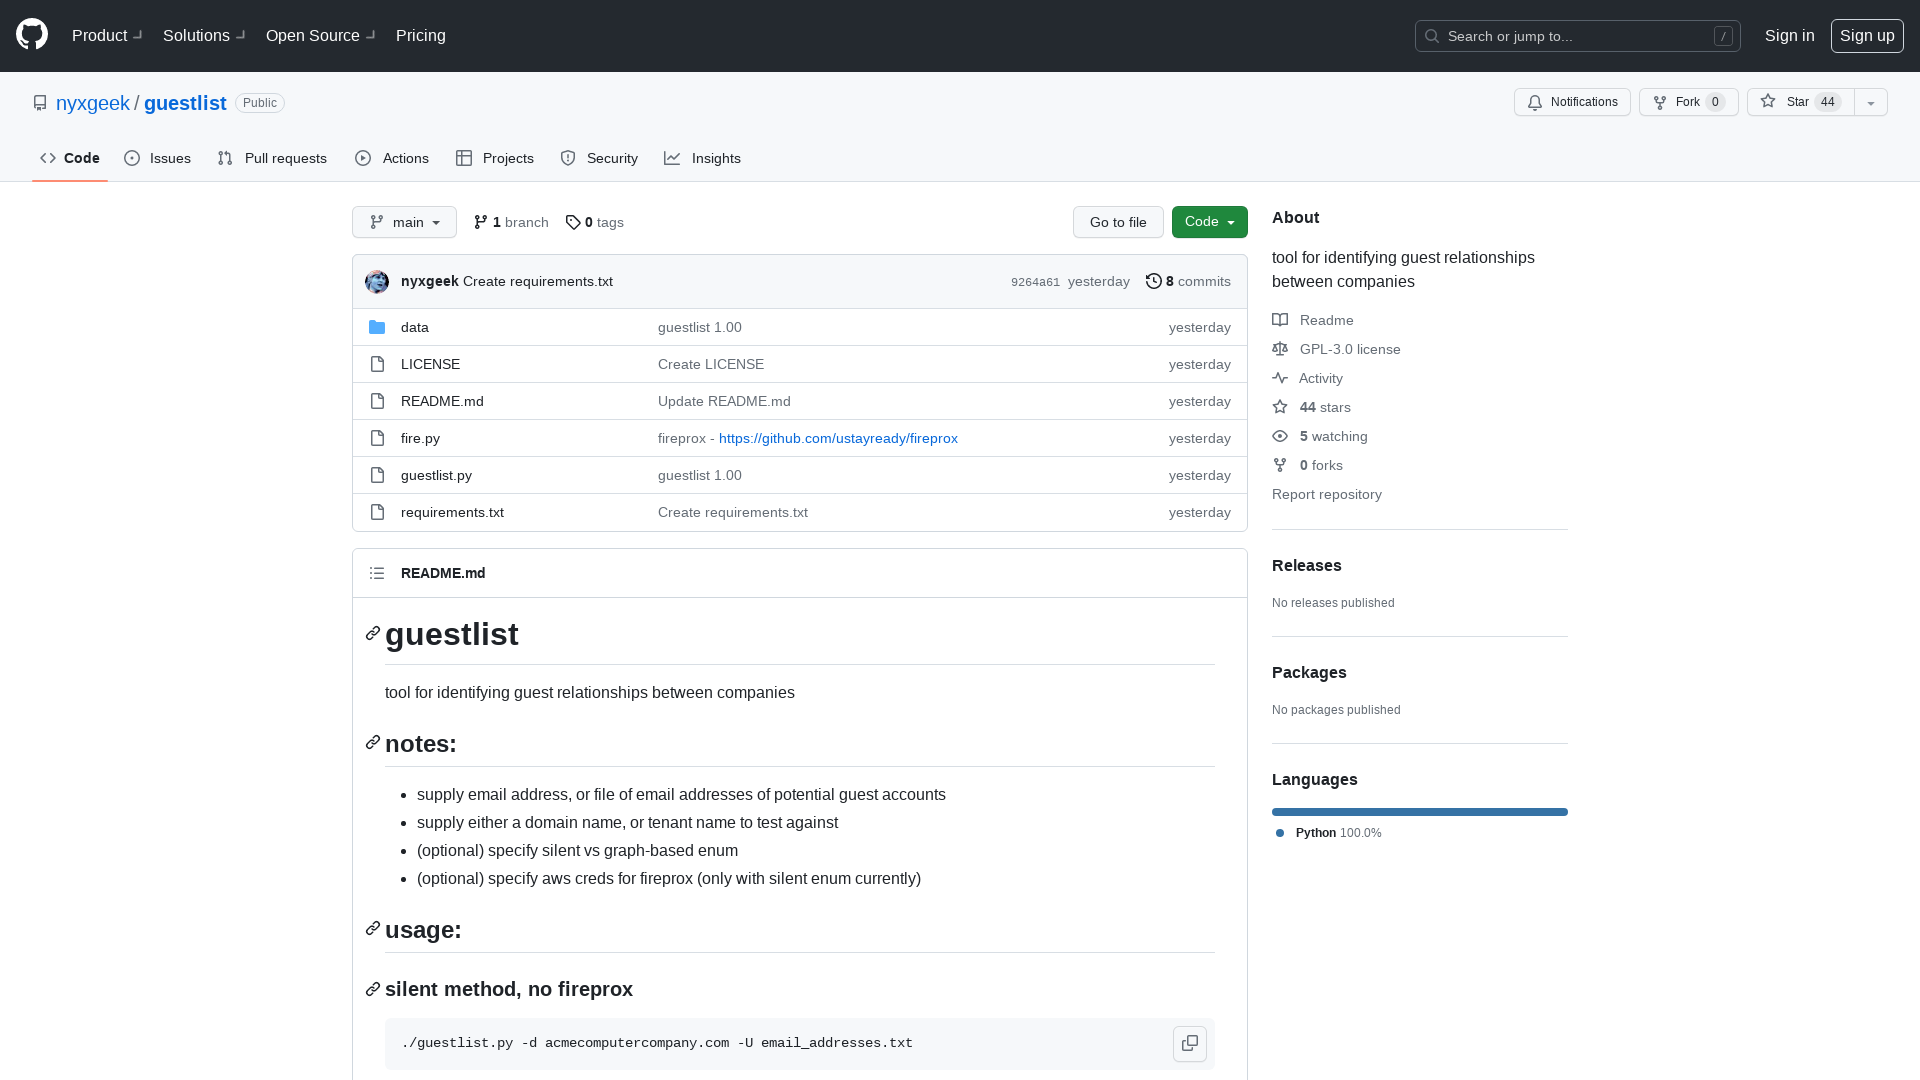Click Go to file button
1920x1080 pixels.
click(x=1118, y=222)
